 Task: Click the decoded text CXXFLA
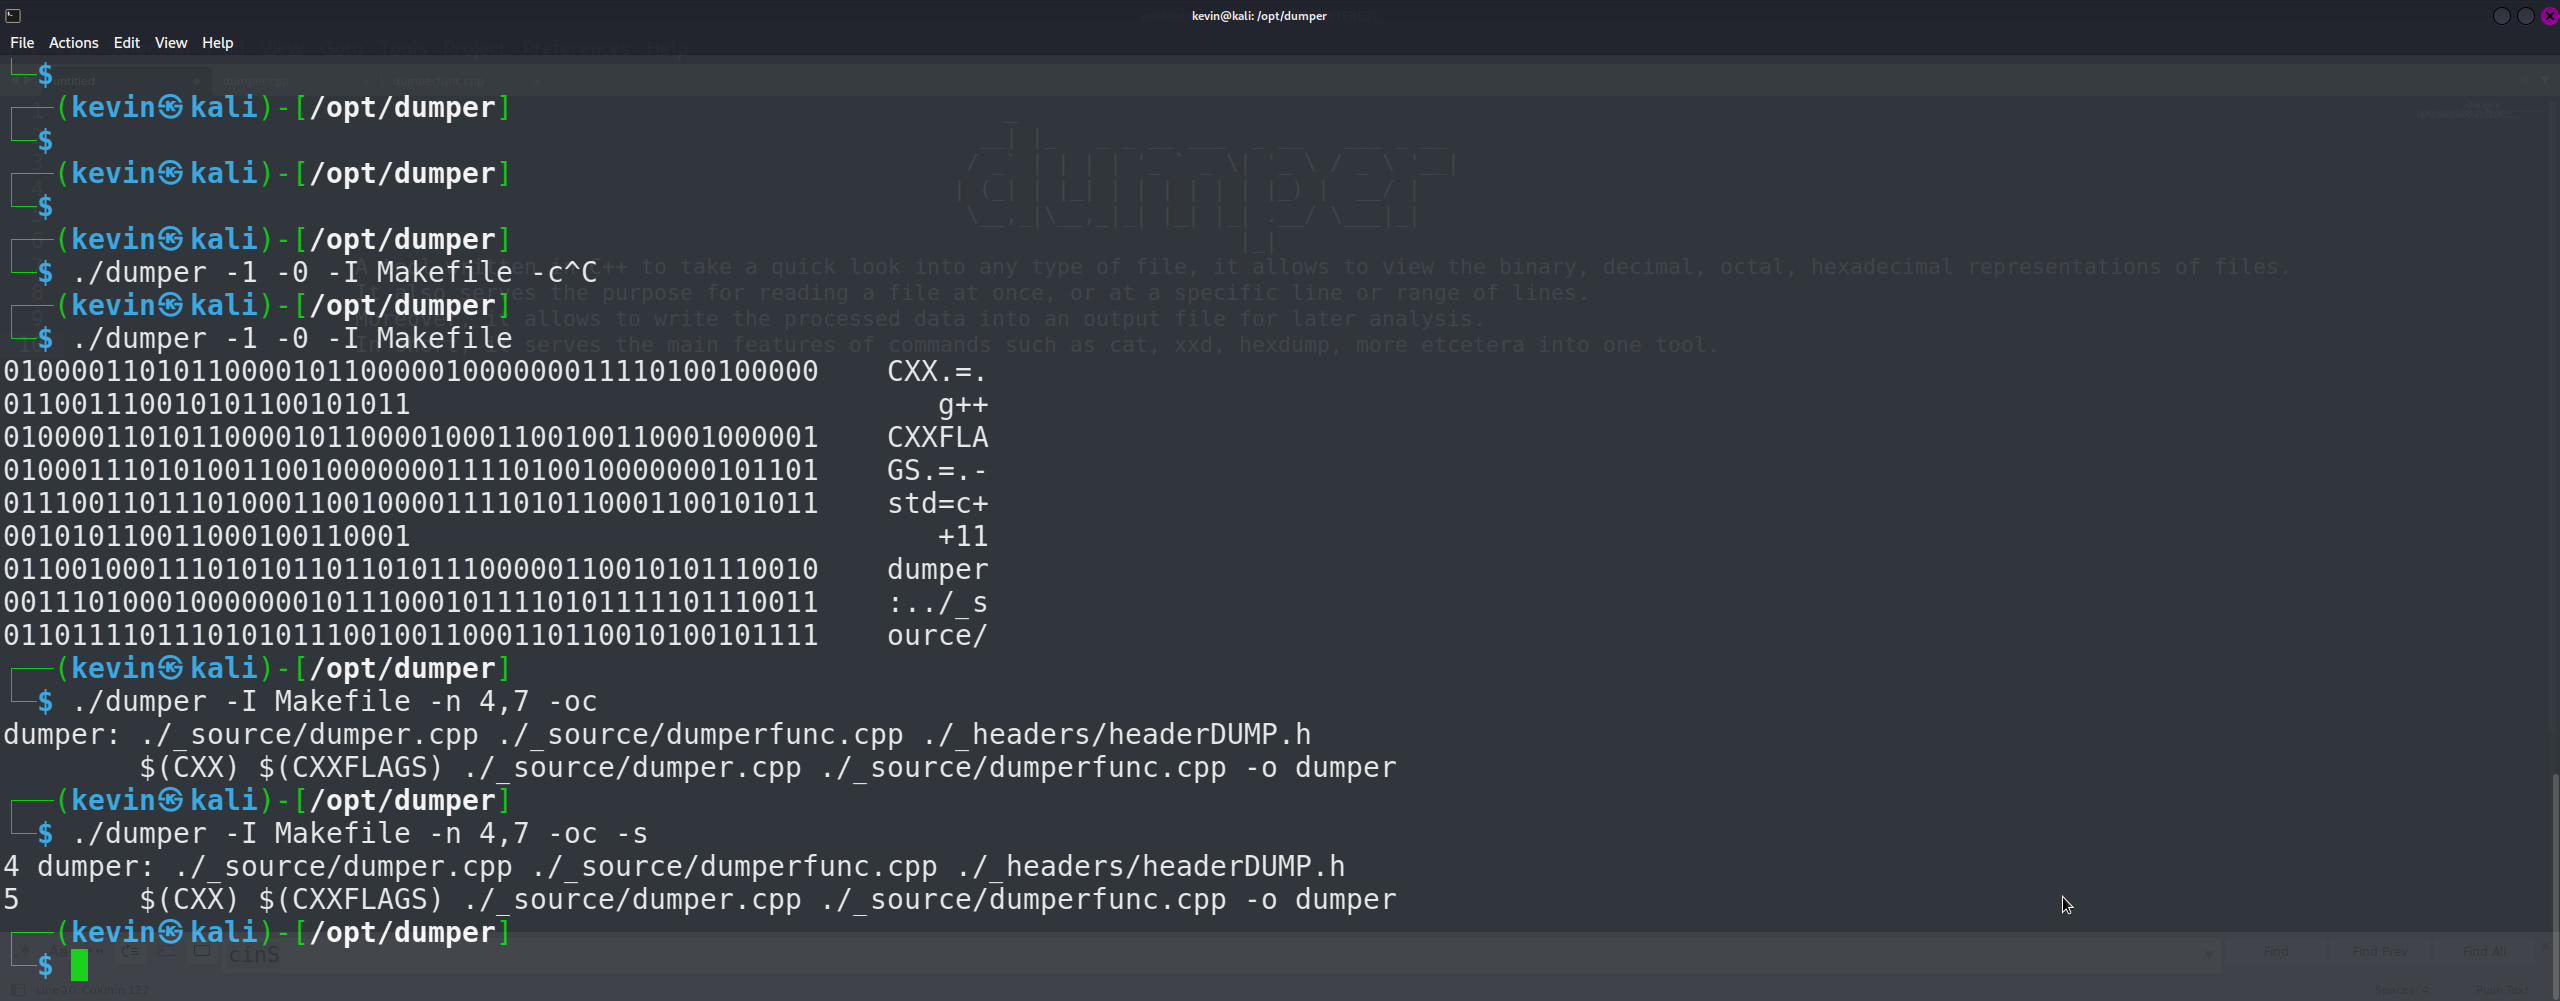(938, 438)
